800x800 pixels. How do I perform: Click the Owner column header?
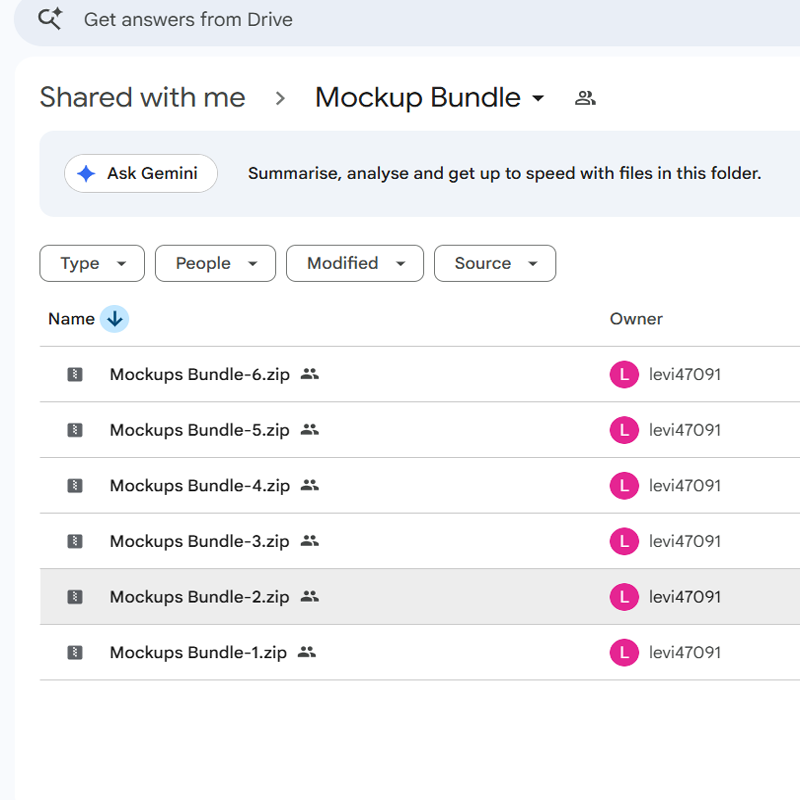(636, 319)
